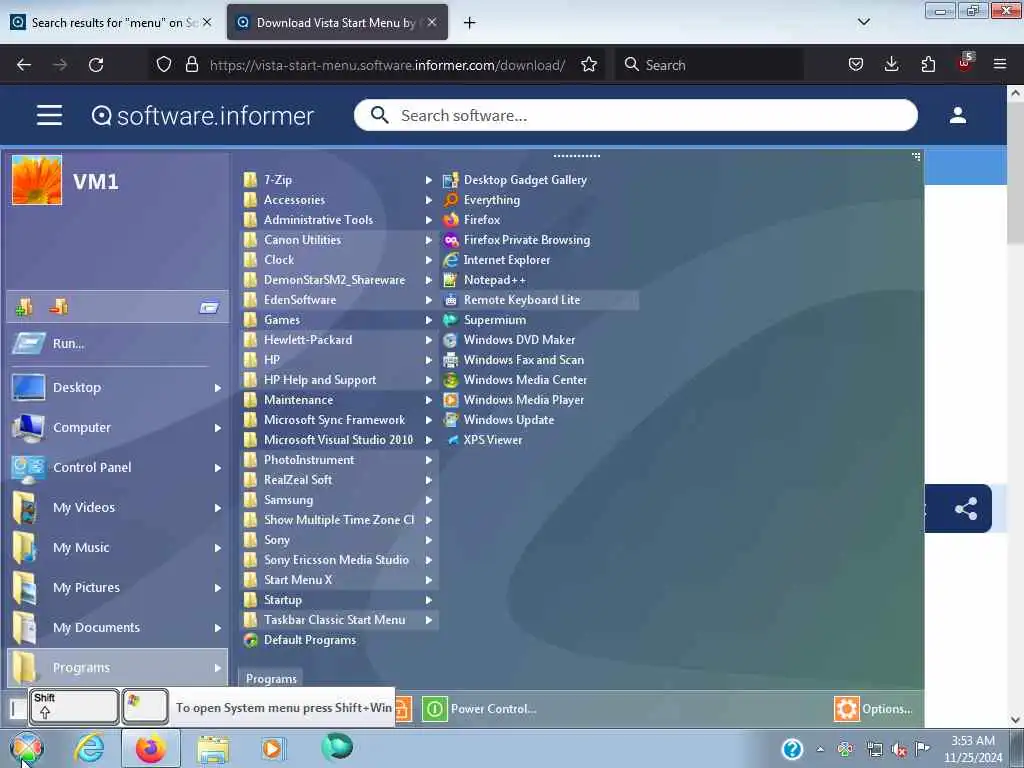Open Windows Explorer from taskbar
The height and width of the screenshot is (768, 1024).
coord(212,749)
